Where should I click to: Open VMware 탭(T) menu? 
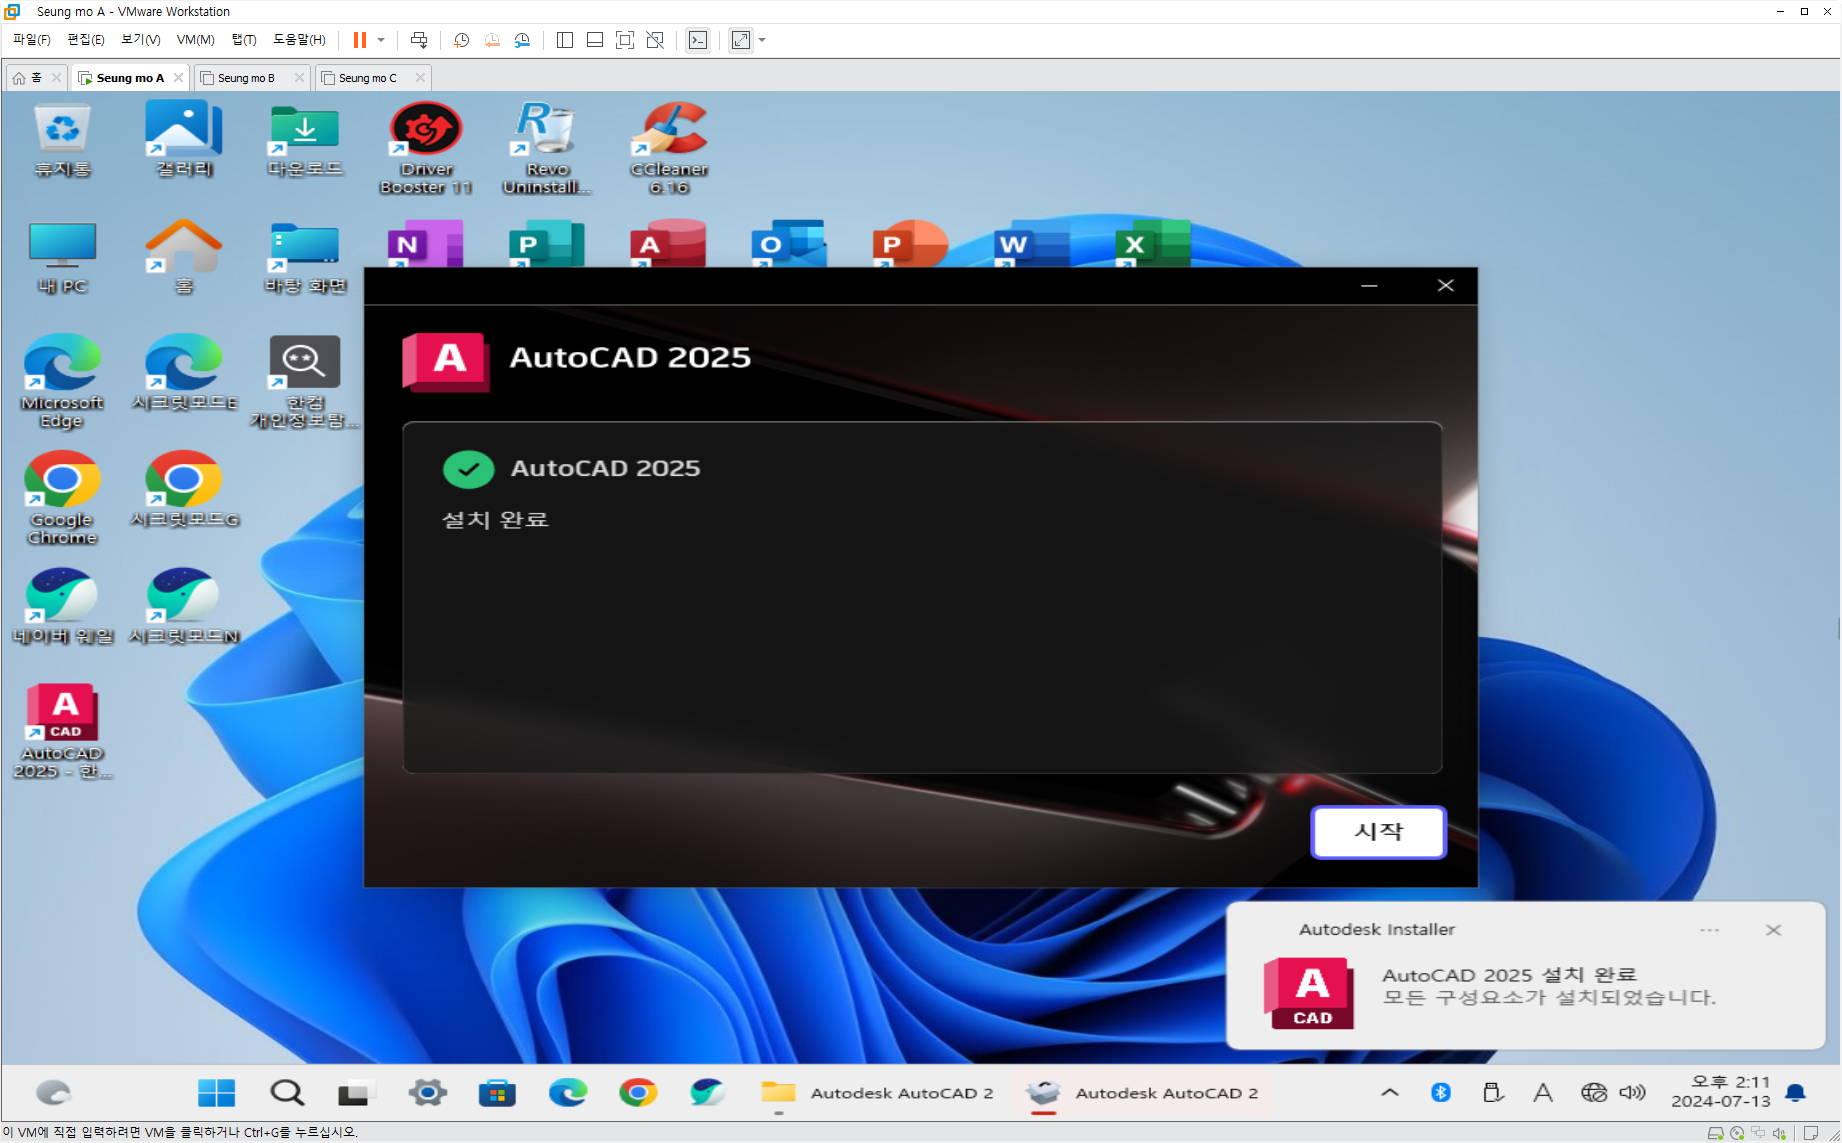[x=244, y=40]
